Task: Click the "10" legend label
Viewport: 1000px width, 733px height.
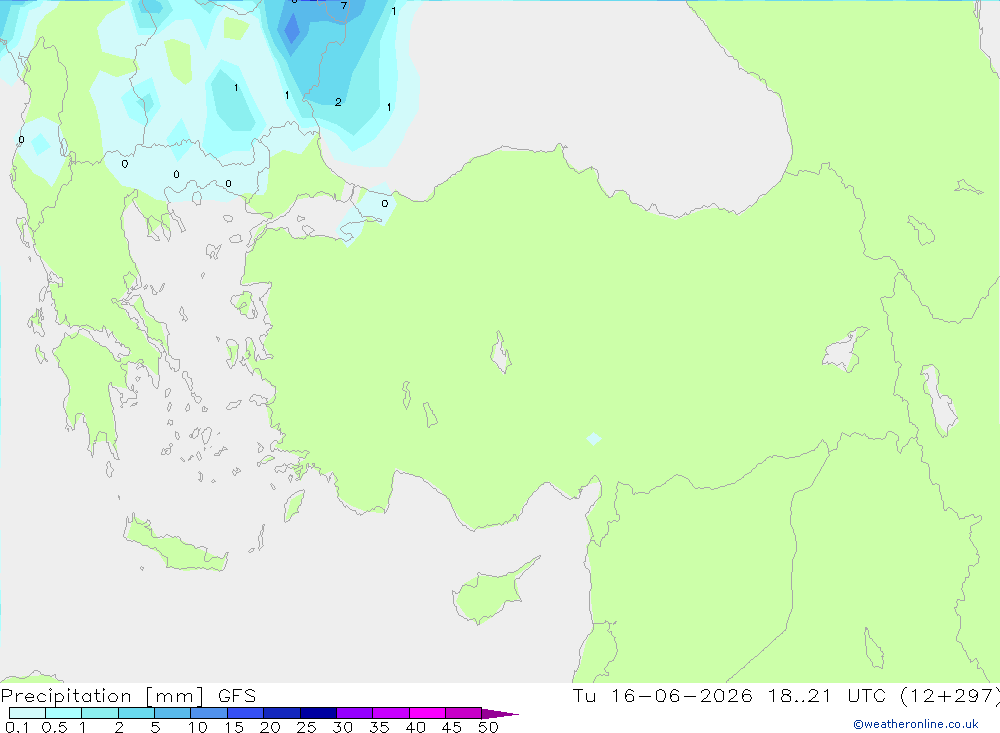Action: (198, 727)
